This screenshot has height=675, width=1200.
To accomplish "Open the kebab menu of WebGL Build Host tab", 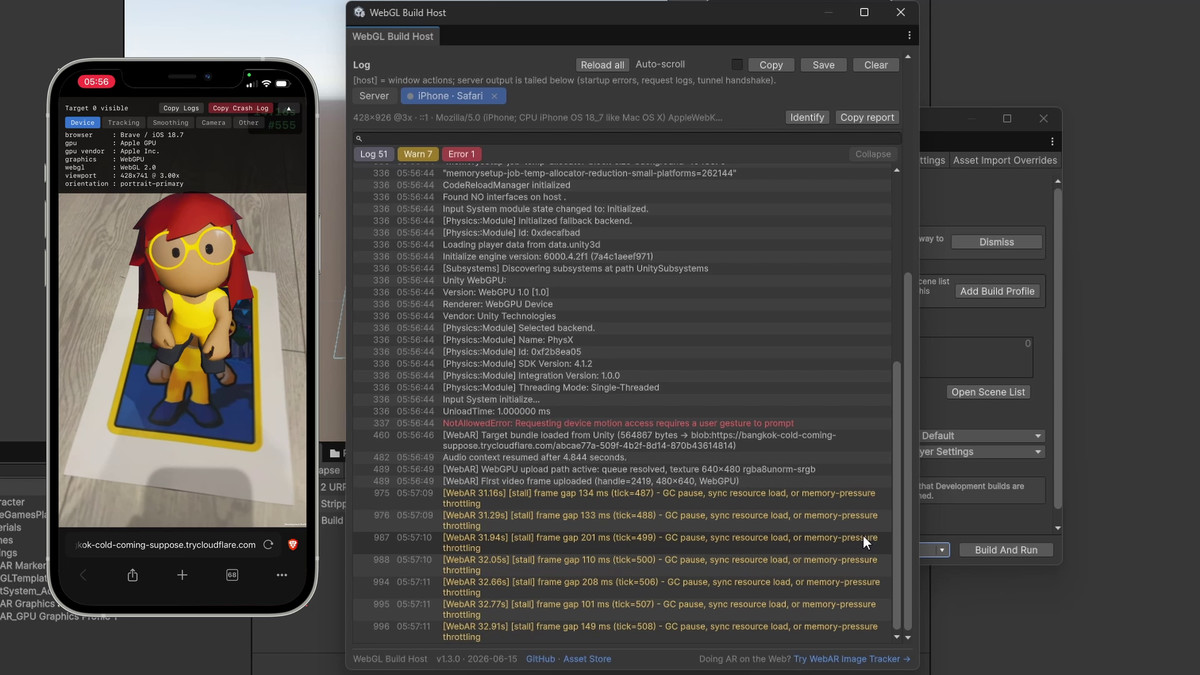I will [x=909, y=35].
